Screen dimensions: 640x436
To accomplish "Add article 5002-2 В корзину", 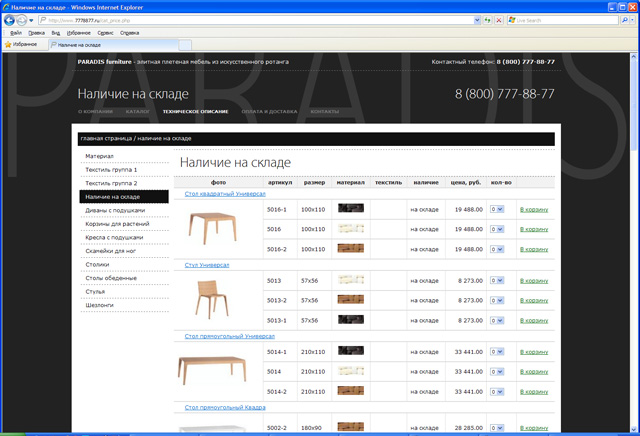I will [534, 428].
